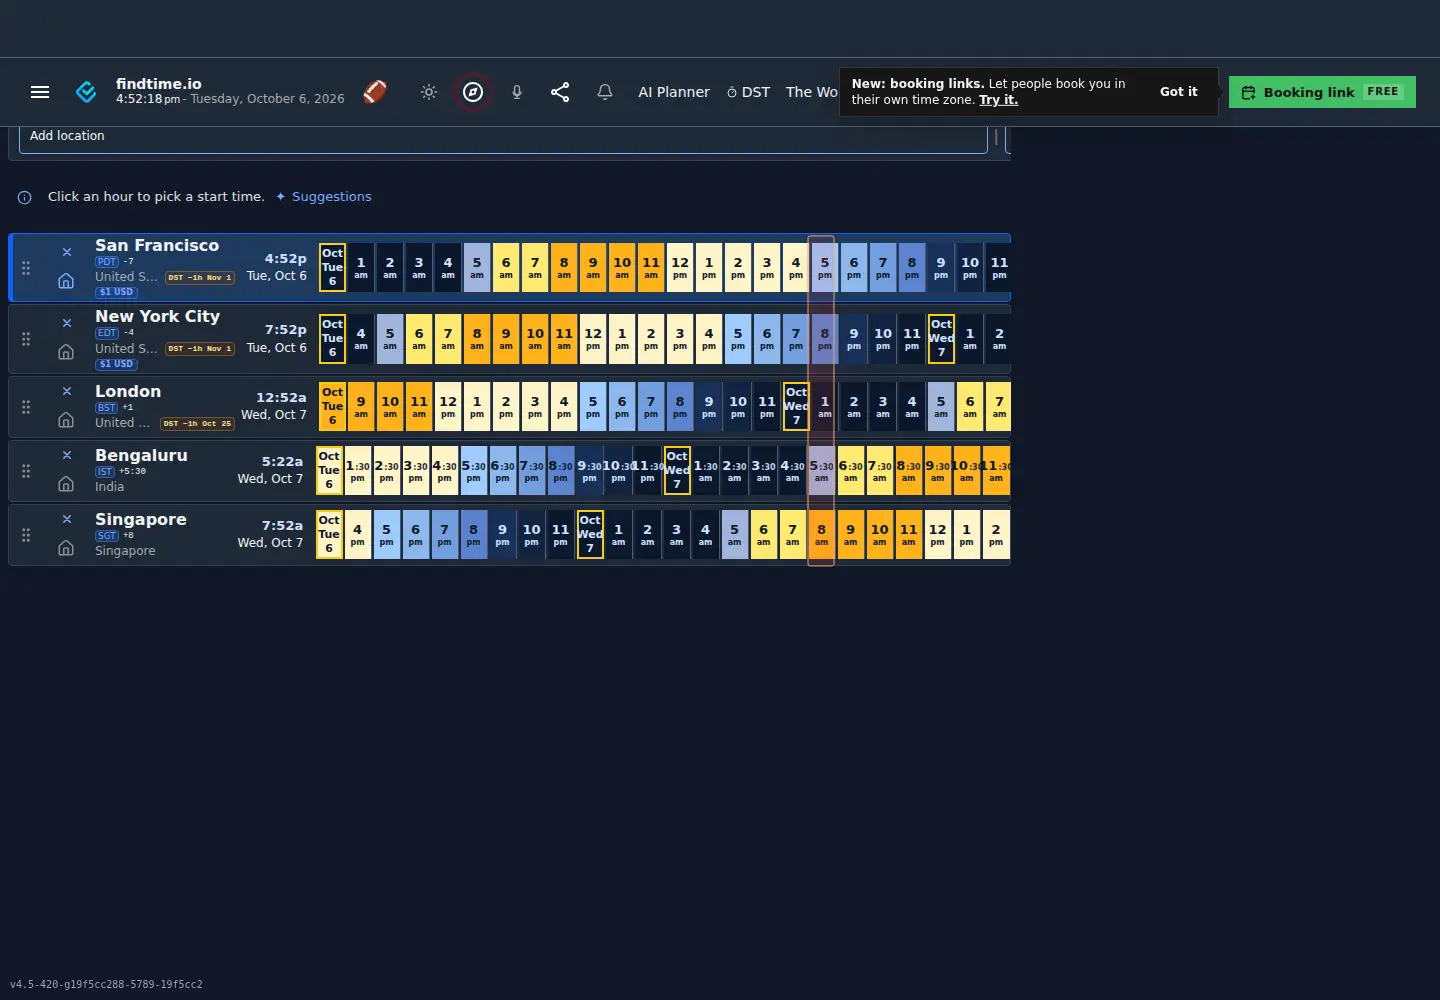Click the $1 USD badge under San Francisco
The image size is (1440, 1000).
pyautogui.click(x=116, y=292)
